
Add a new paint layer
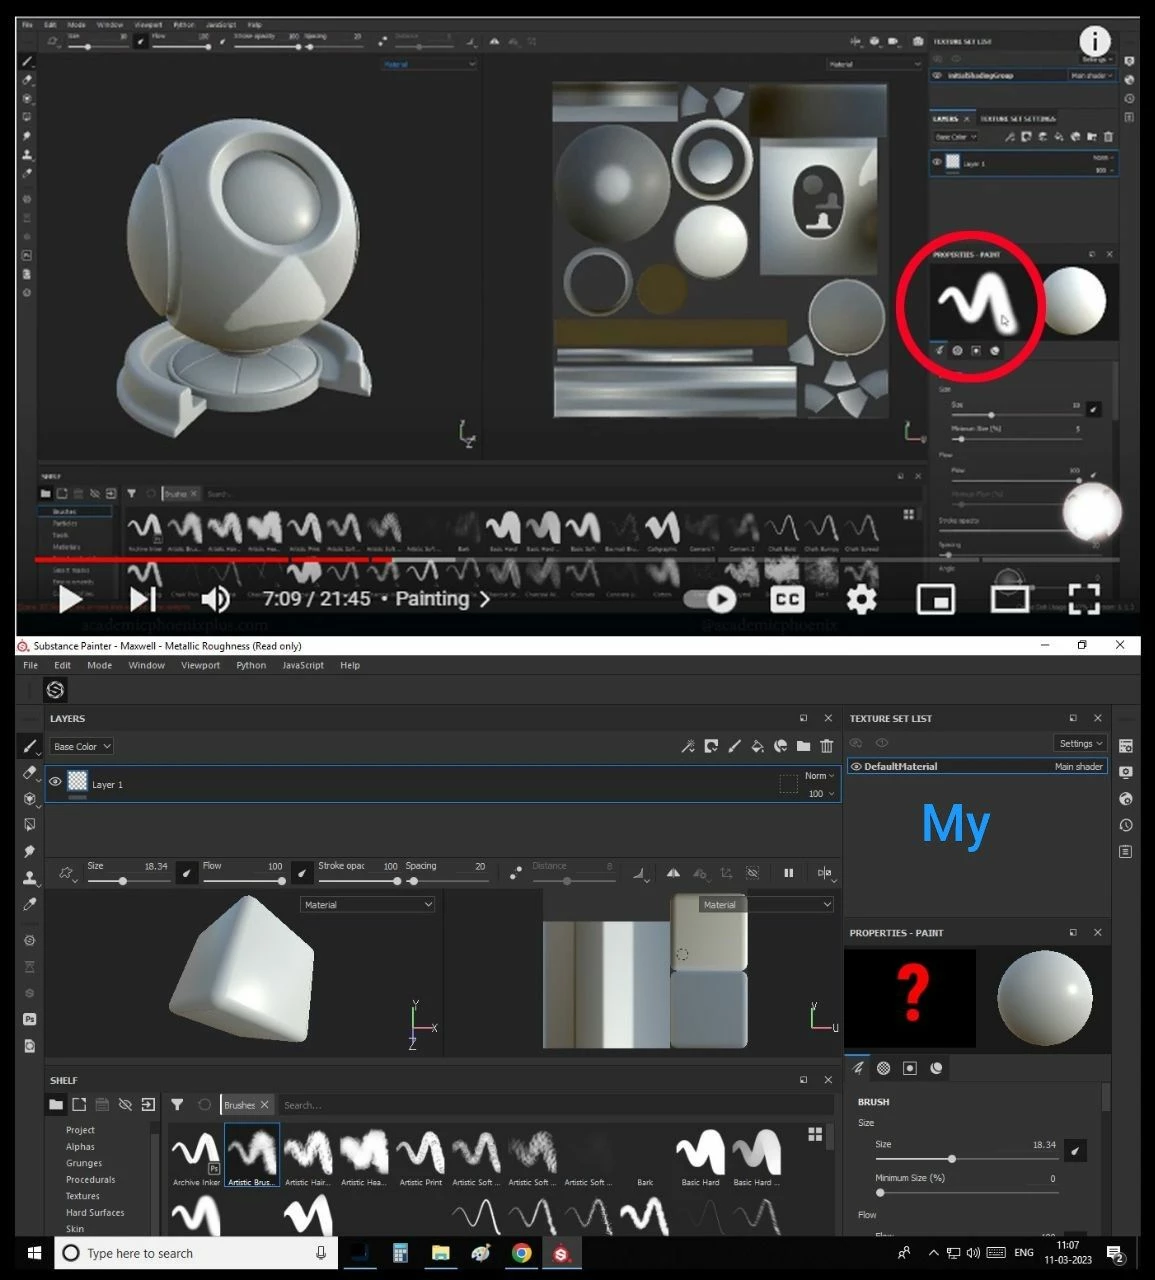734,746
